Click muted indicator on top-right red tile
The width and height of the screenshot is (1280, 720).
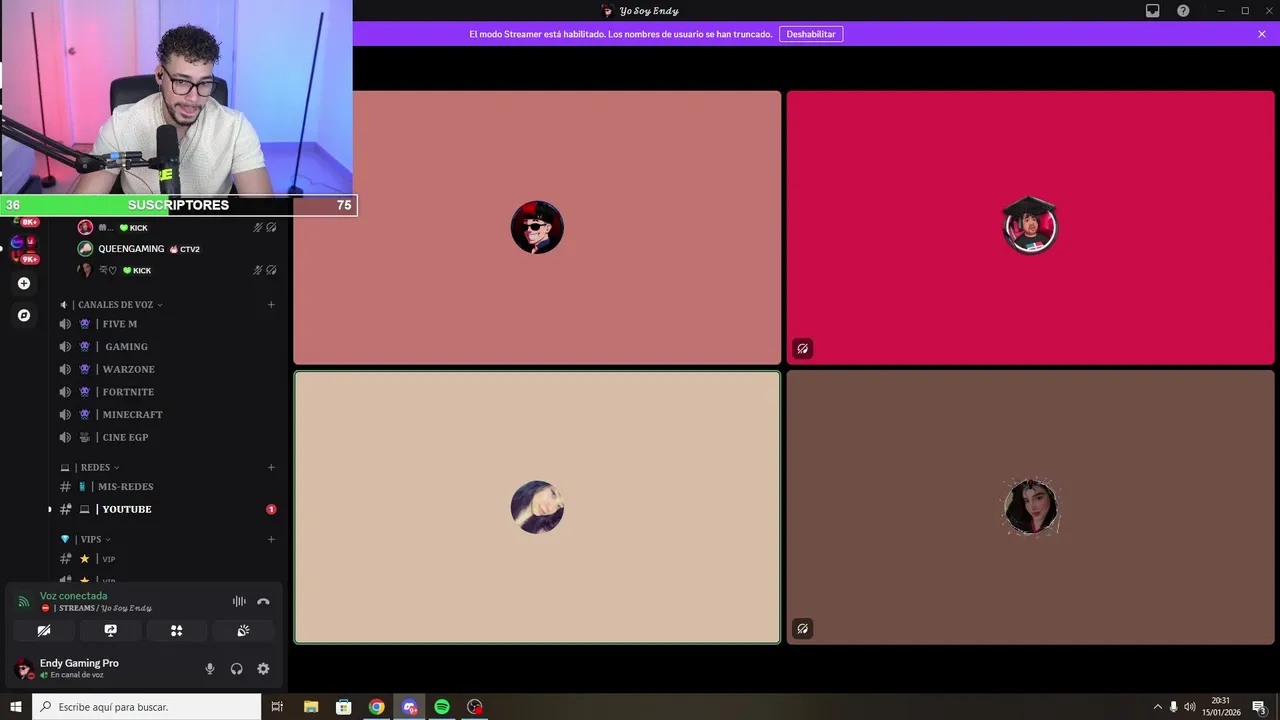(x=802, y=349)
